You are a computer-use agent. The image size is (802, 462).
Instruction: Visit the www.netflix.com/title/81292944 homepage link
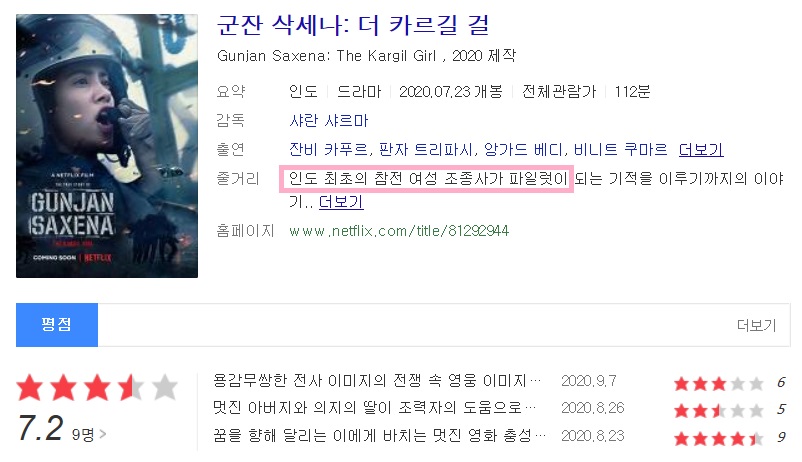(x=399, y=231)
